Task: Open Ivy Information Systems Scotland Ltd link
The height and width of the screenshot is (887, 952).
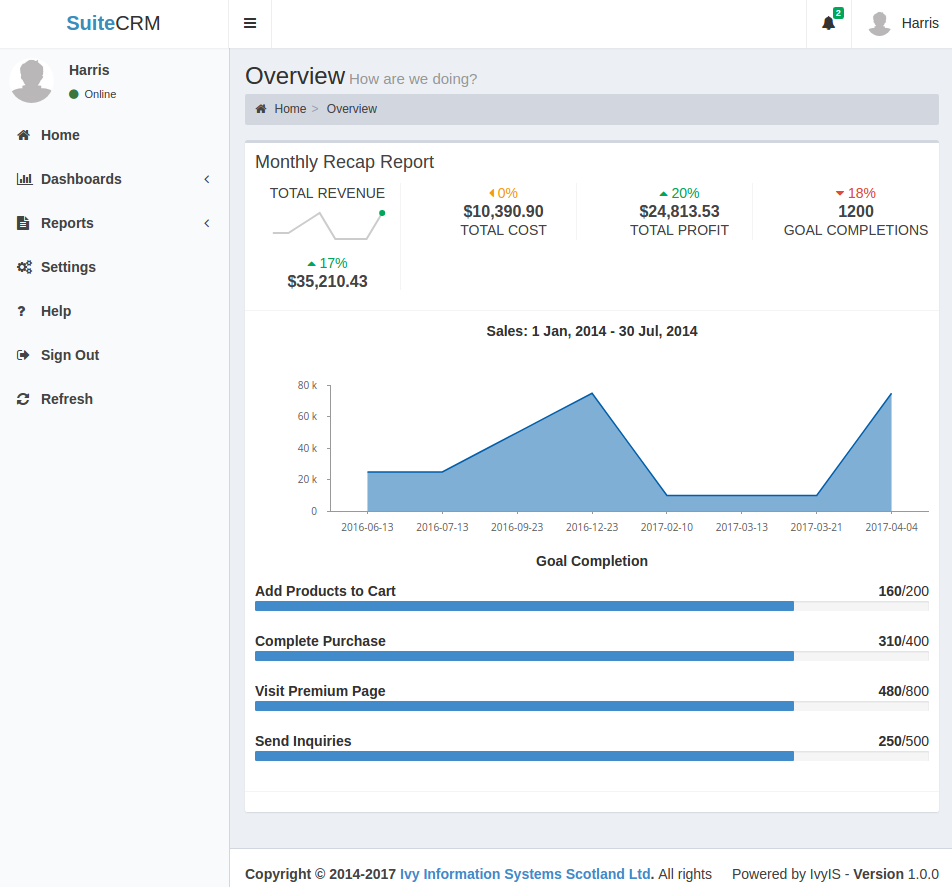Action: tap(525, 874)
